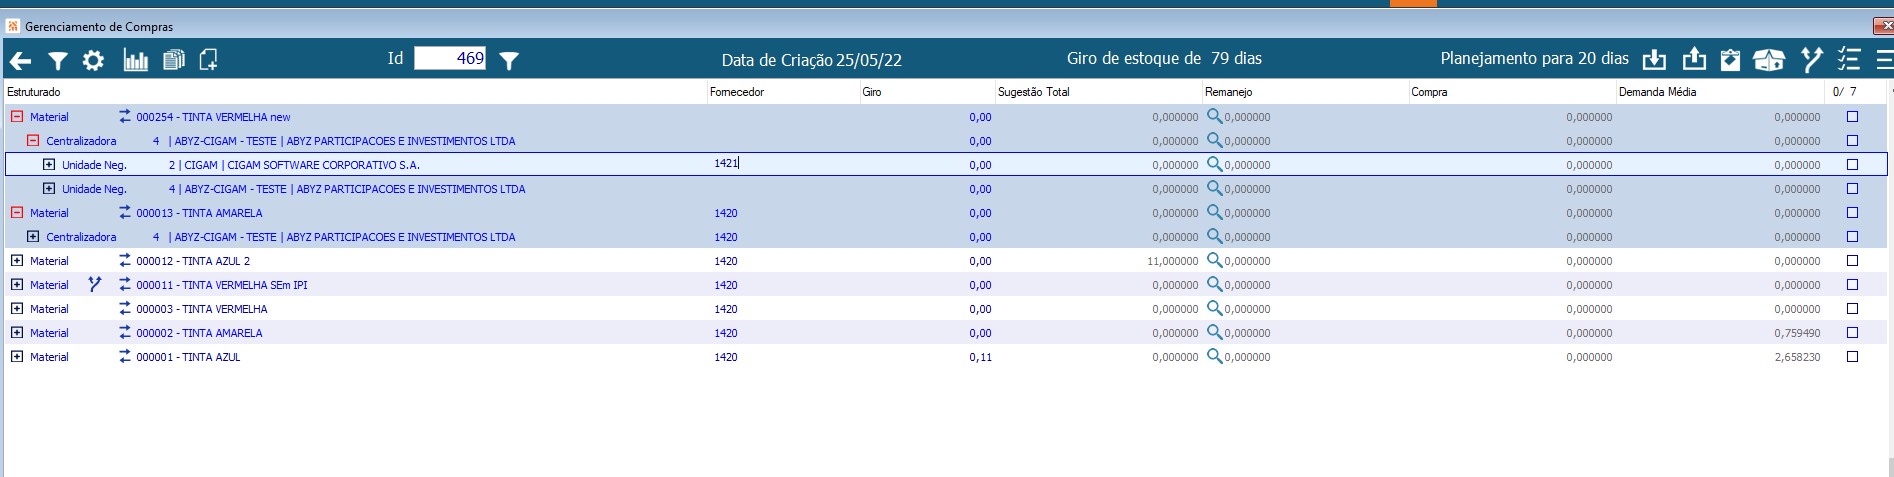The width and height of the screenshot is (1894, 477).
Task: Click the Id input field showing 469
Action: pyautogui.click(x=450, y=59)
